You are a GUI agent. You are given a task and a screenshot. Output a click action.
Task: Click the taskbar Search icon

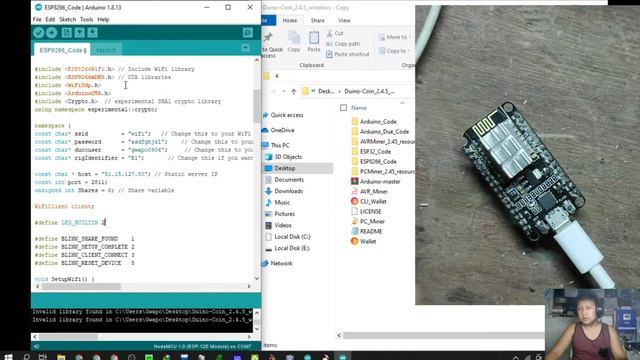(x=27, y=357)
